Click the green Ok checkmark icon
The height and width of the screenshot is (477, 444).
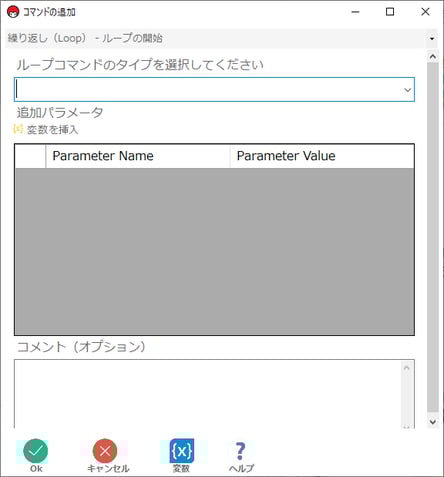36,450
